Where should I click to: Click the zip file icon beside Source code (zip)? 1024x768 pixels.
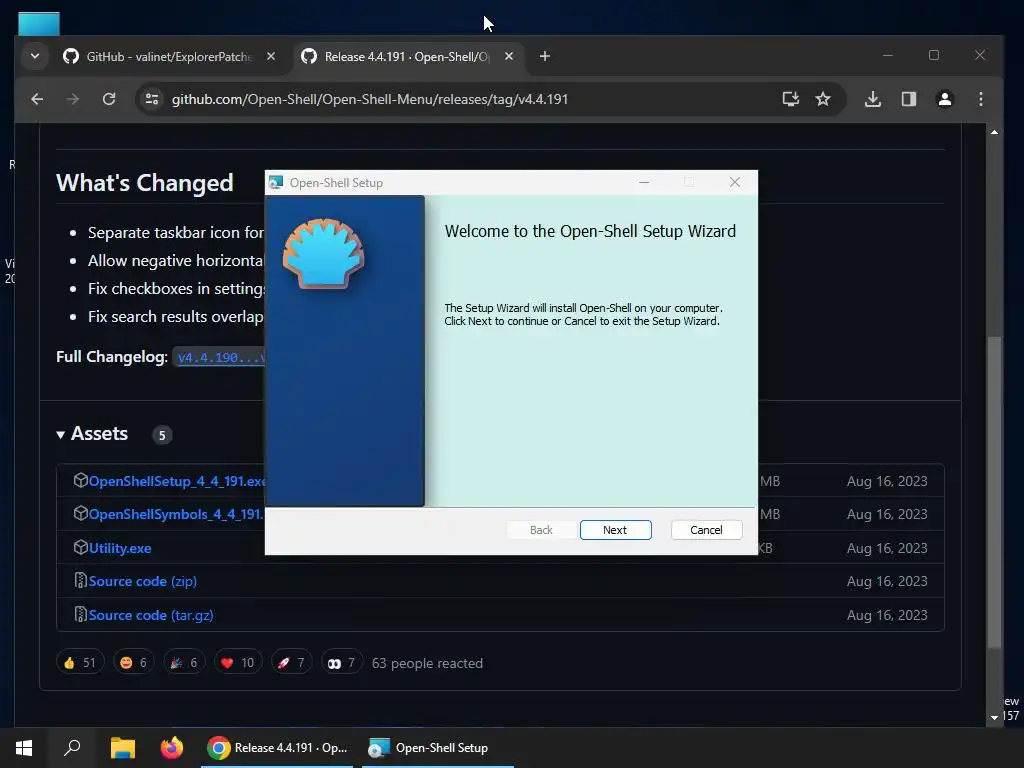point(80,581)
